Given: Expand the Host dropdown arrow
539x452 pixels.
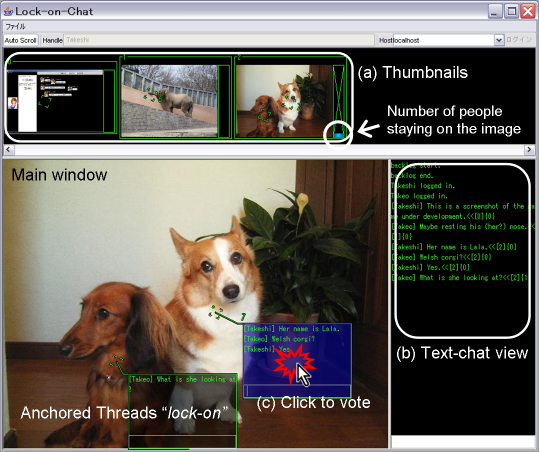Looking at the screenshot, I should click(499, 40).
